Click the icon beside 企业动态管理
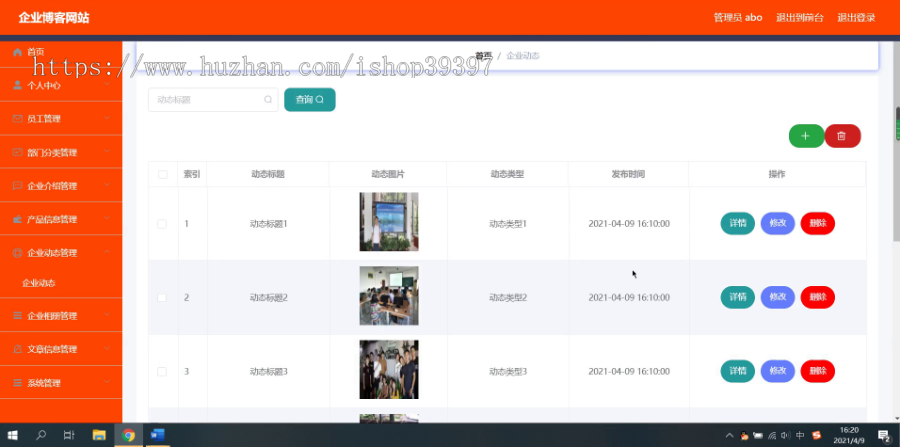 click(17, 252)
